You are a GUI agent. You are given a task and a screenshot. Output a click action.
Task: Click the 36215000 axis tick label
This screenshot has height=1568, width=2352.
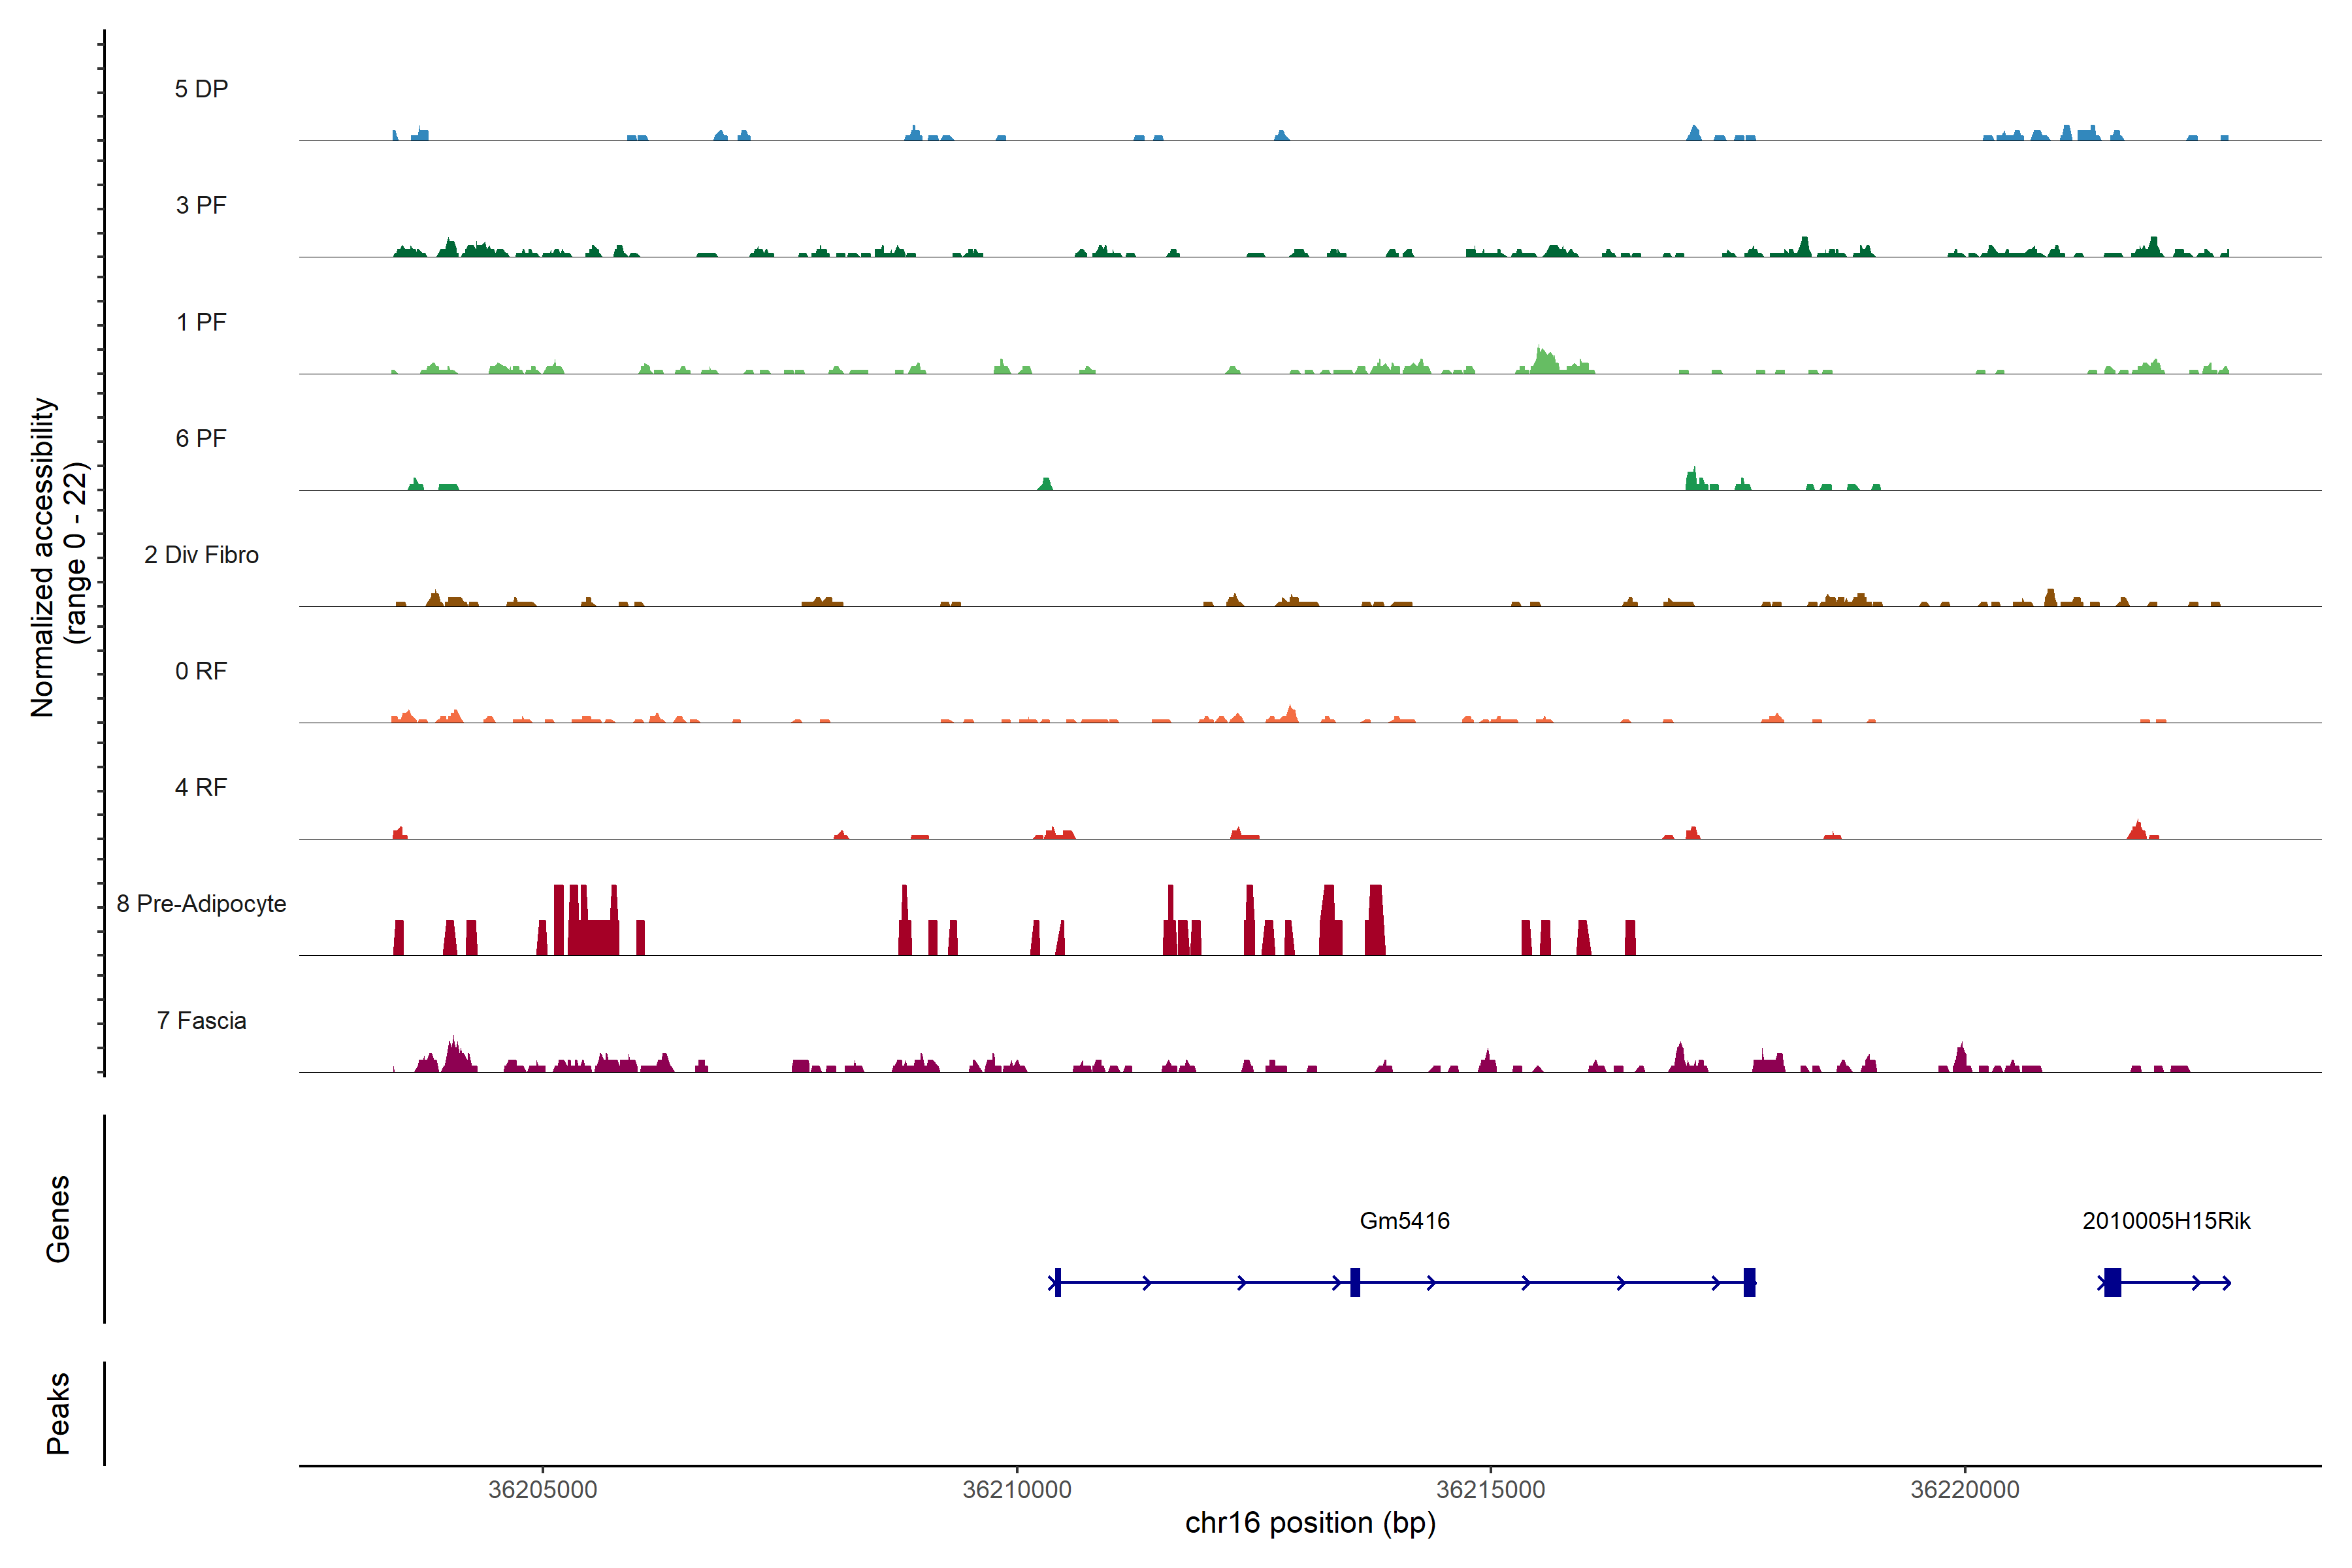[x=1490, y=1489]
